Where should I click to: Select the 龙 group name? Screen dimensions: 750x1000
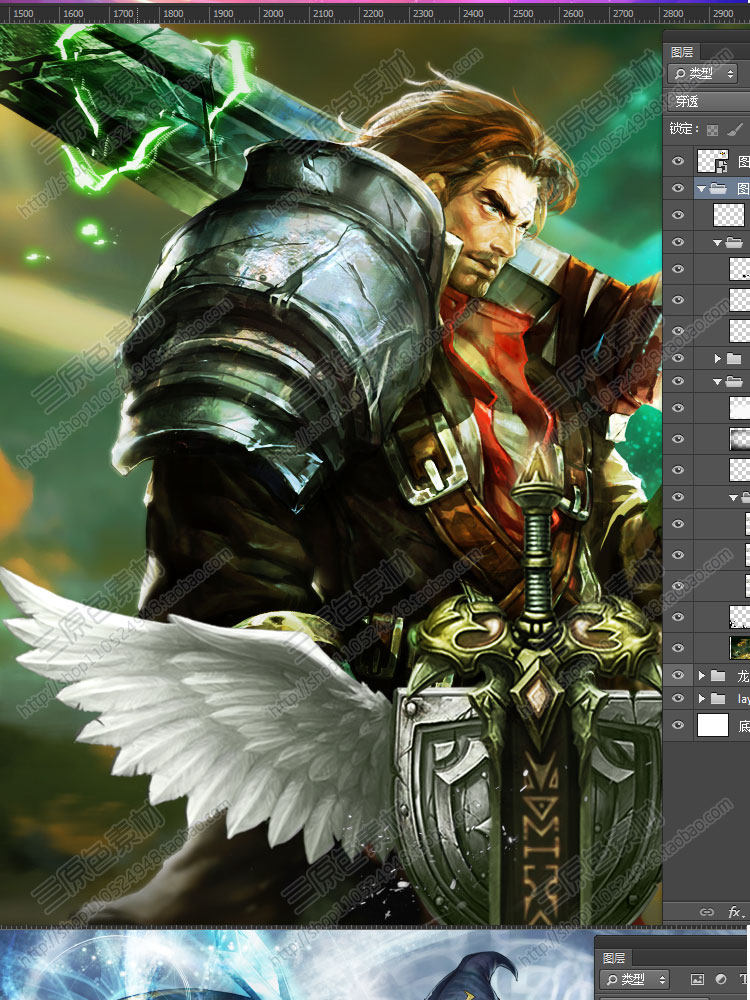(x=744, y=675)
